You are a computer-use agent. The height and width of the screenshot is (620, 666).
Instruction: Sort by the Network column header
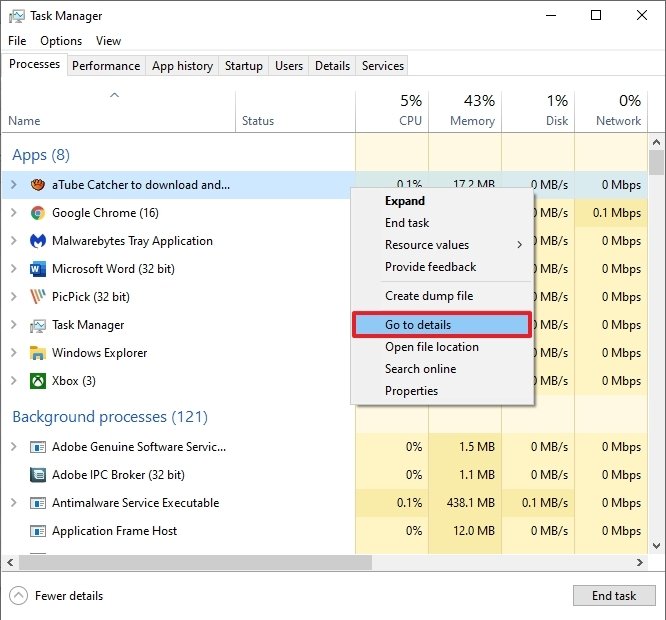point(611,112)
